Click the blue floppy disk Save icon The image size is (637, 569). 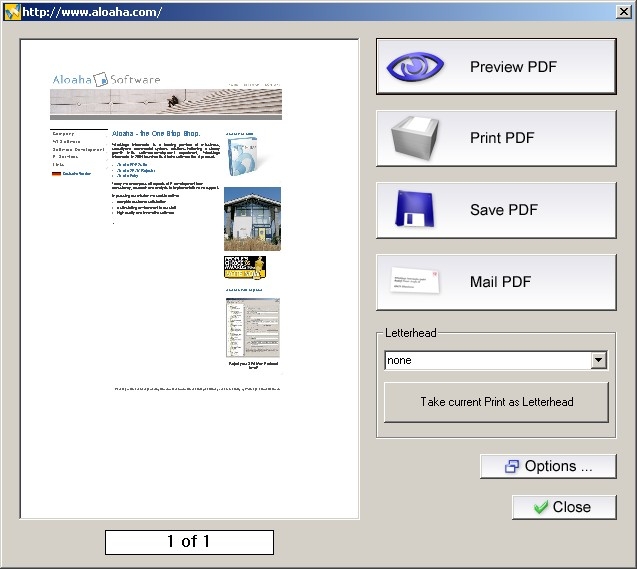[415, 210]
